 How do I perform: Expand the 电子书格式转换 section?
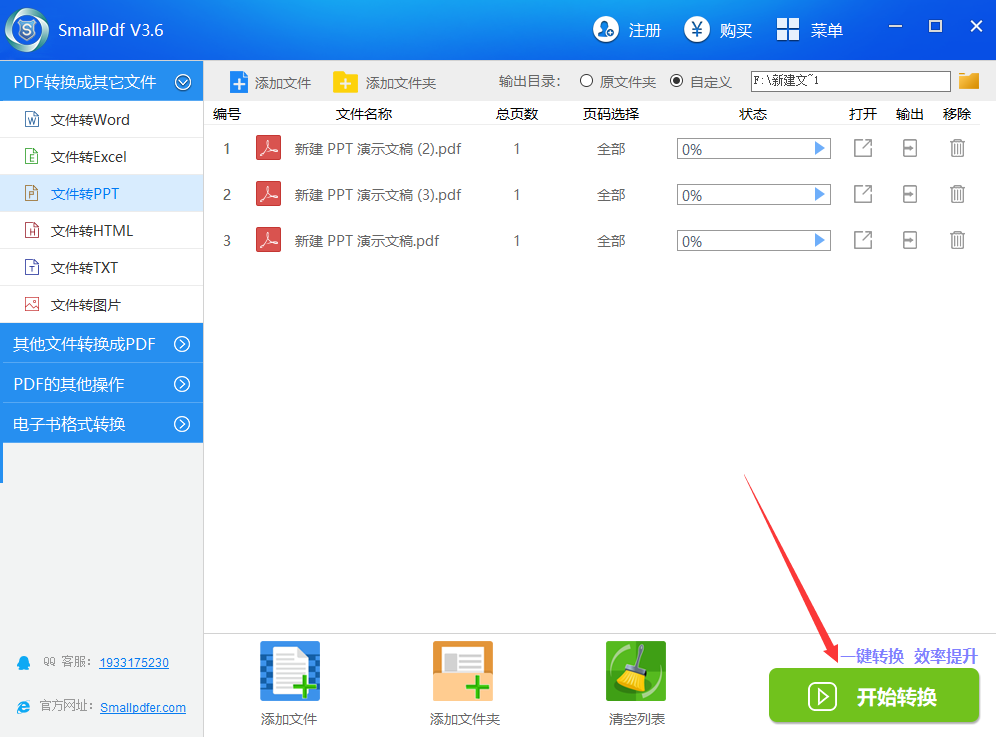[182, 424]
